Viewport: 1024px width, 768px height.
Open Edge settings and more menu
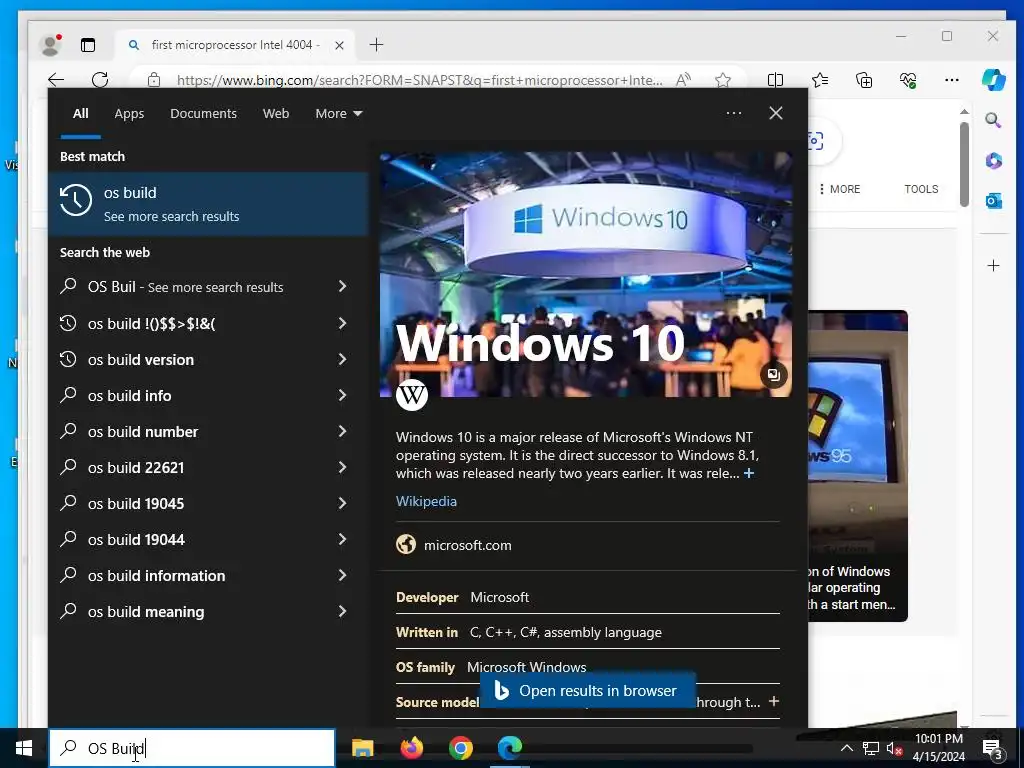click(x=952, y=80)
